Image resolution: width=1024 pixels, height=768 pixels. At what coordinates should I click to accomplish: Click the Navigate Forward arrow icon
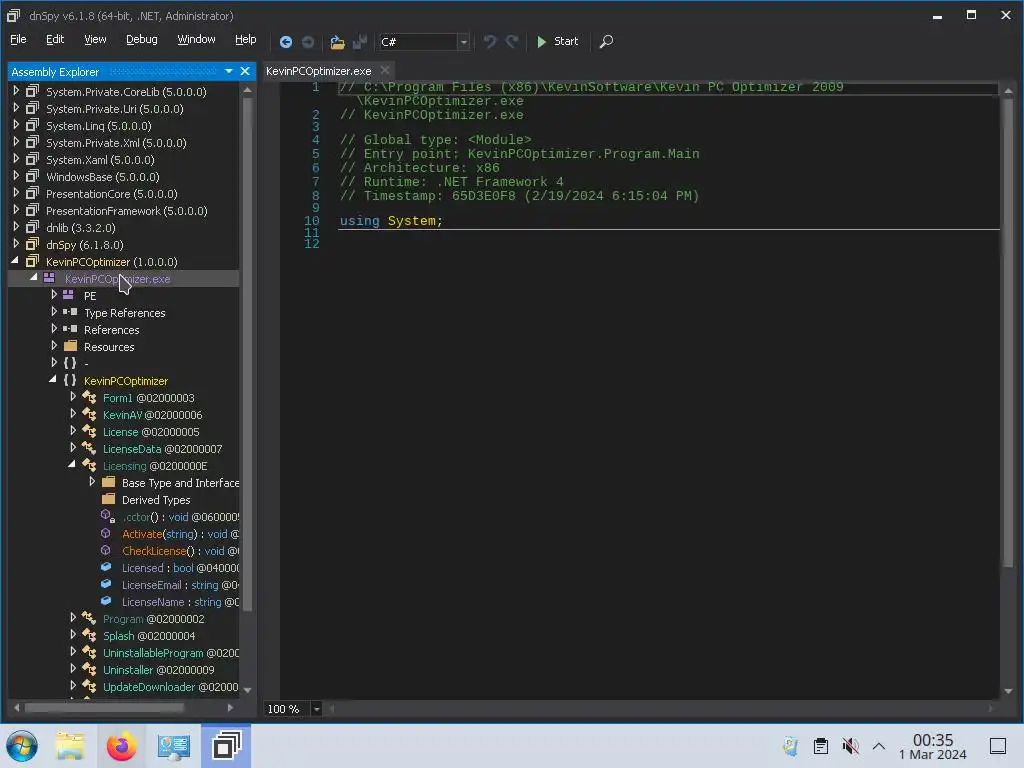pos(308,42)
